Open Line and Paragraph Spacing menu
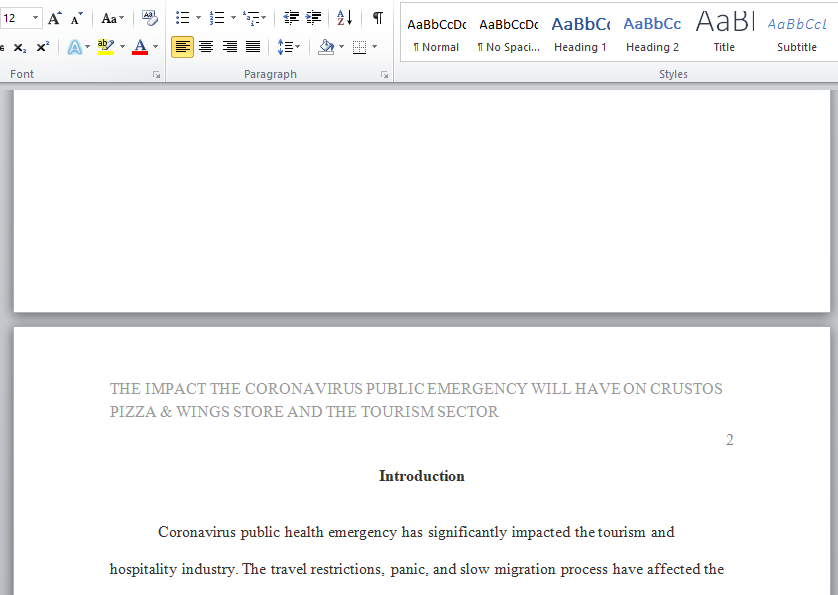The width and height of the screenshot is (838, 595). 289,47
